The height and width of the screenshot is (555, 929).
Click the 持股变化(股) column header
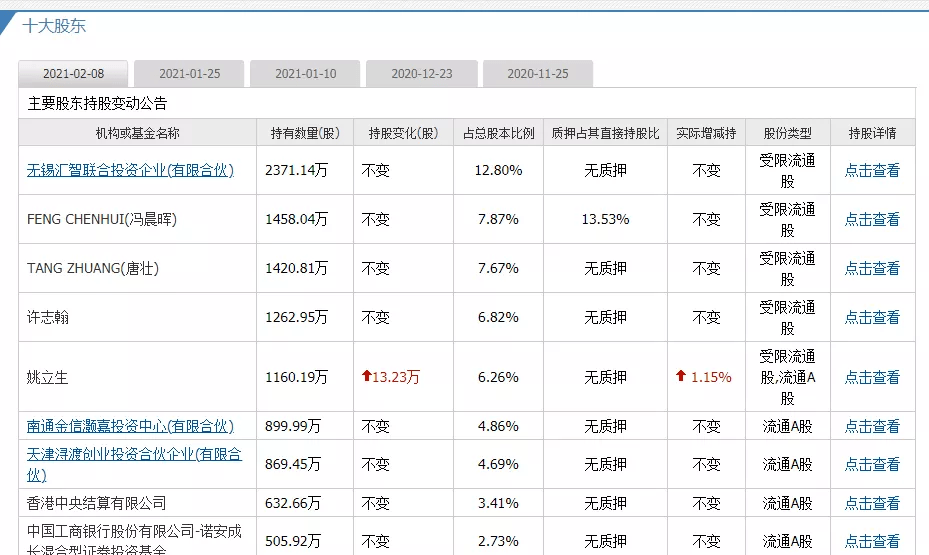tap(403, 133)
